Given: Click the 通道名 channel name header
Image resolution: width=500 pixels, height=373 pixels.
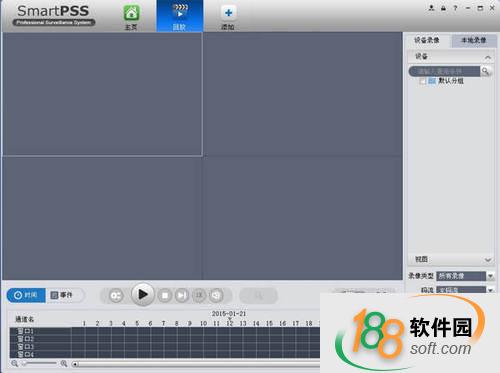Looking at the screenshot, I should coord(24,319).
